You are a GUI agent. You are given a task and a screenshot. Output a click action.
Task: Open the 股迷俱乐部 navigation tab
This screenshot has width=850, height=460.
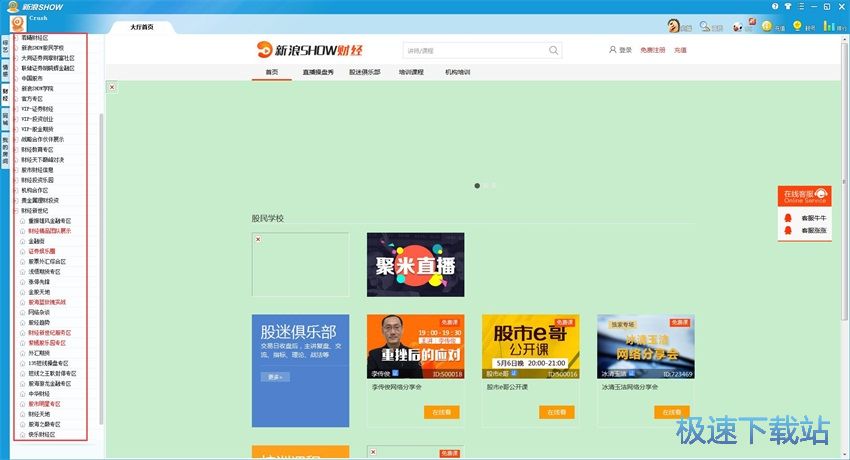click(364, 72)
